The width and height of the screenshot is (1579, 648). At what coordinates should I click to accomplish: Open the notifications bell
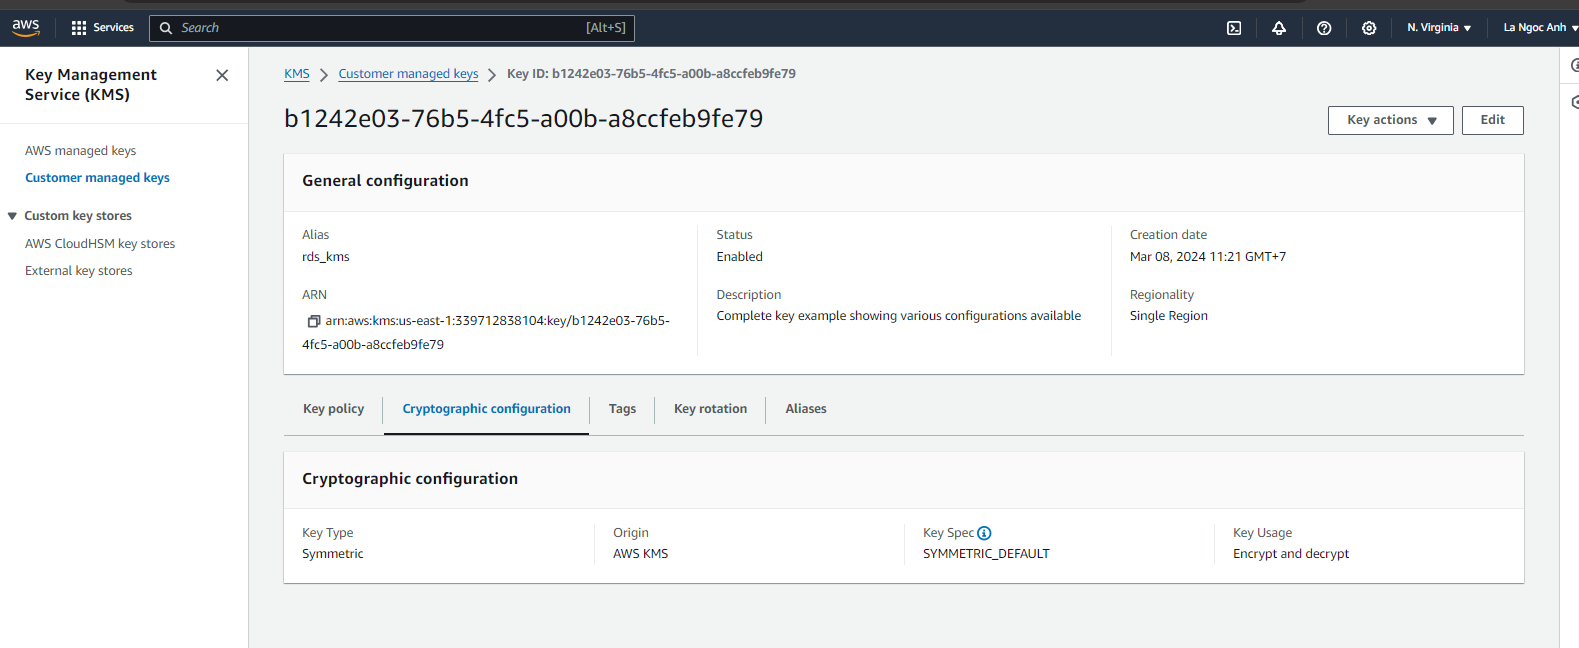(1279, 28)
